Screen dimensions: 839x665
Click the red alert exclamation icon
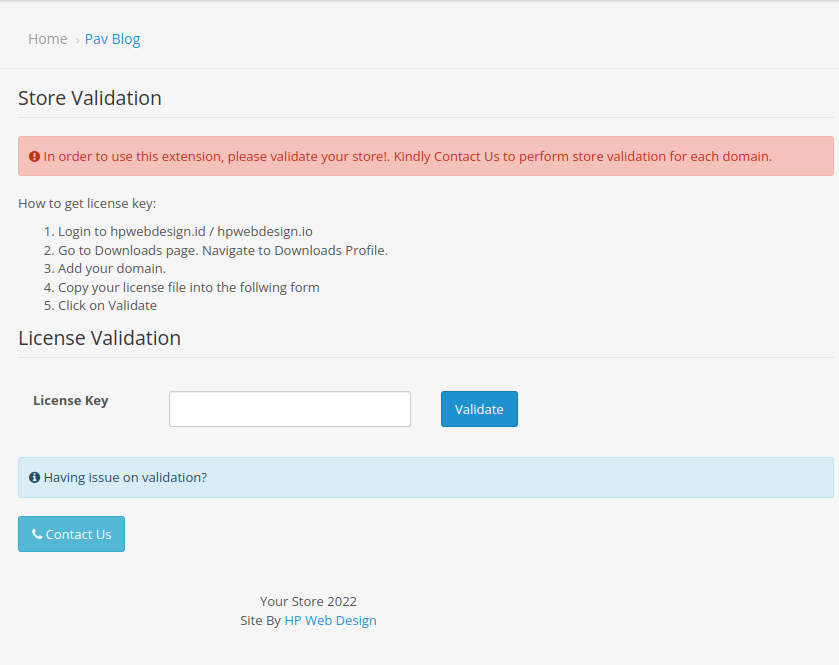(x=34, y=157)
